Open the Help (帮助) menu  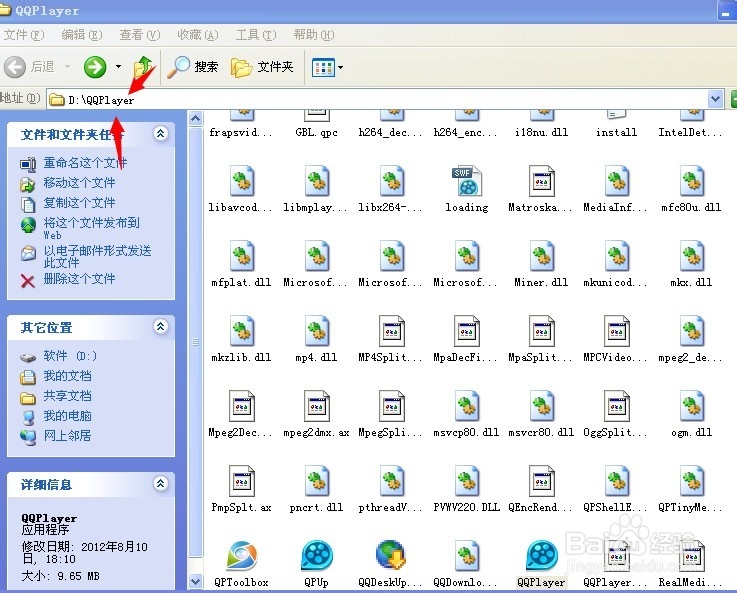[314, 35]
